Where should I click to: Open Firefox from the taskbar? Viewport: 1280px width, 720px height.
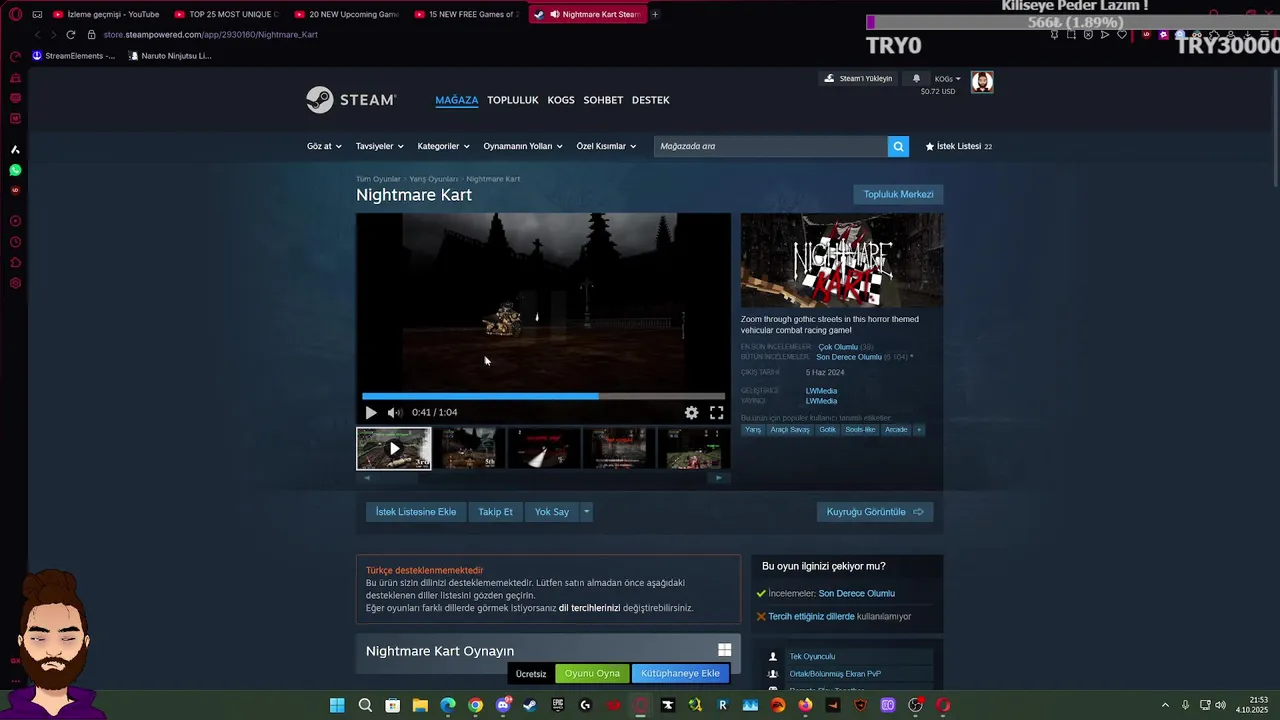pyautogui.click(x=805, y=705)
